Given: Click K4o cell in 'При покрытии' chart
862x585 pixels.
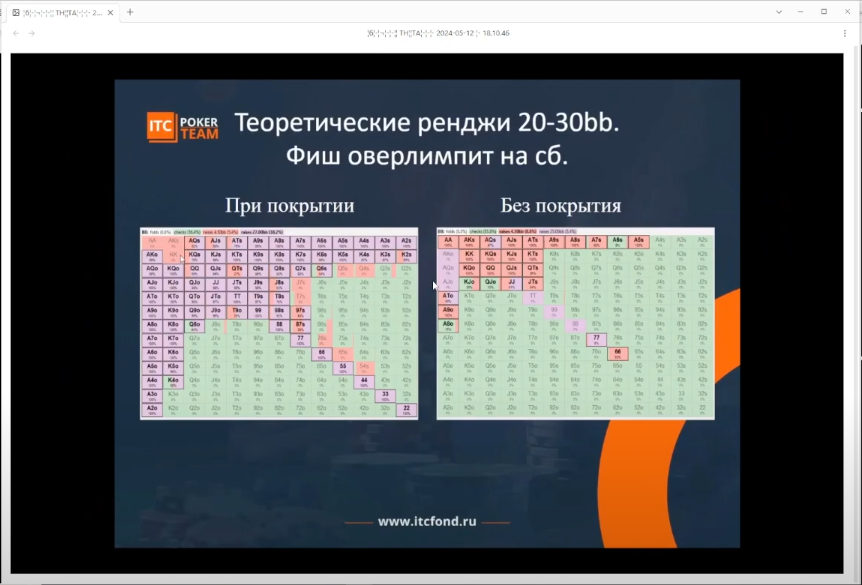Looking at the screenshot, I should [173, 382].
